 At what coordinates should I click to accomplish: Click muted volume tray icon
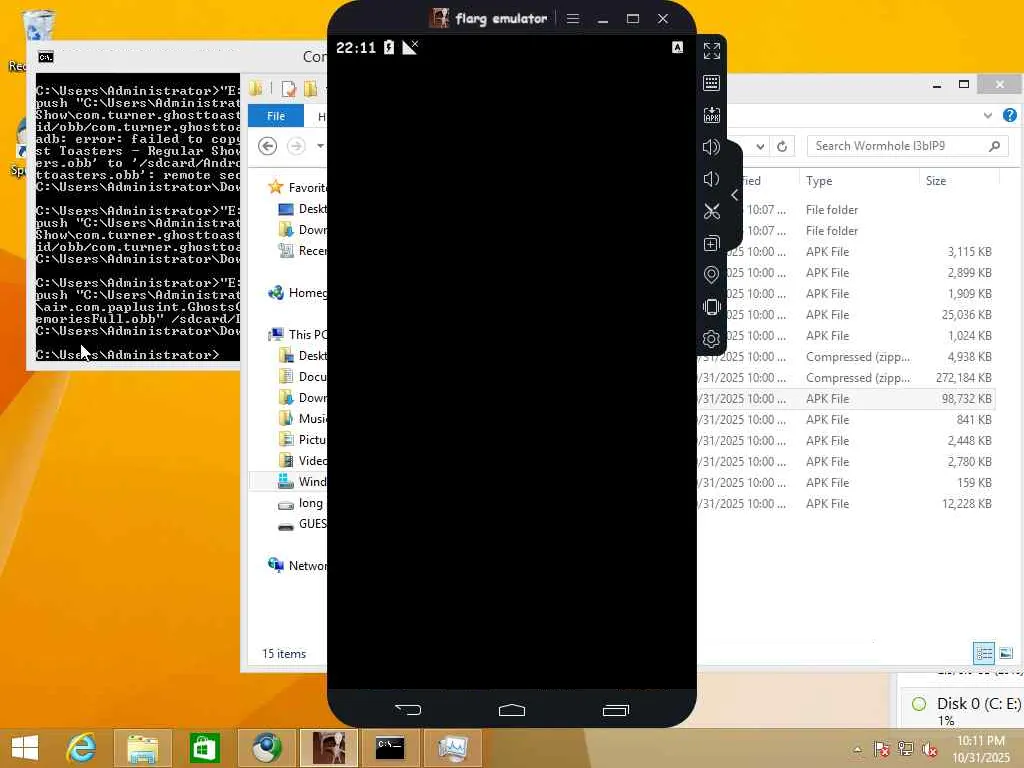(930, 749)
